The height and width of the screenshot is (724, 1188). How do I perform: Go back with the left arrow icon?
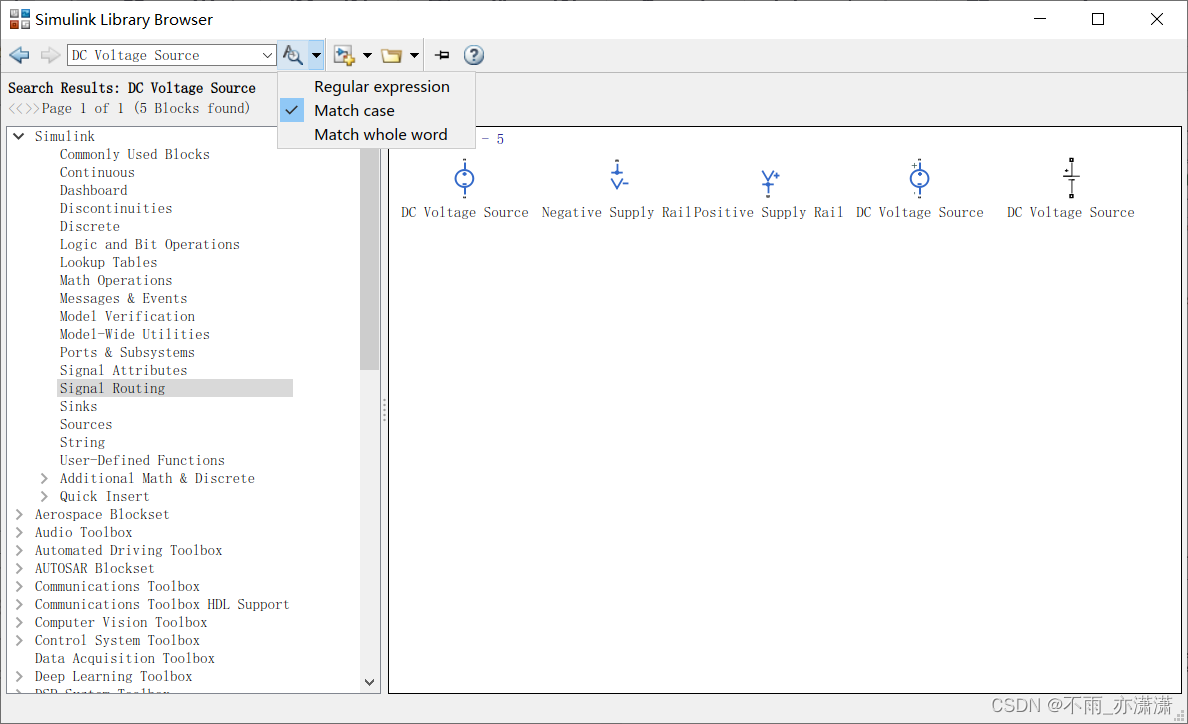(20, 55)
